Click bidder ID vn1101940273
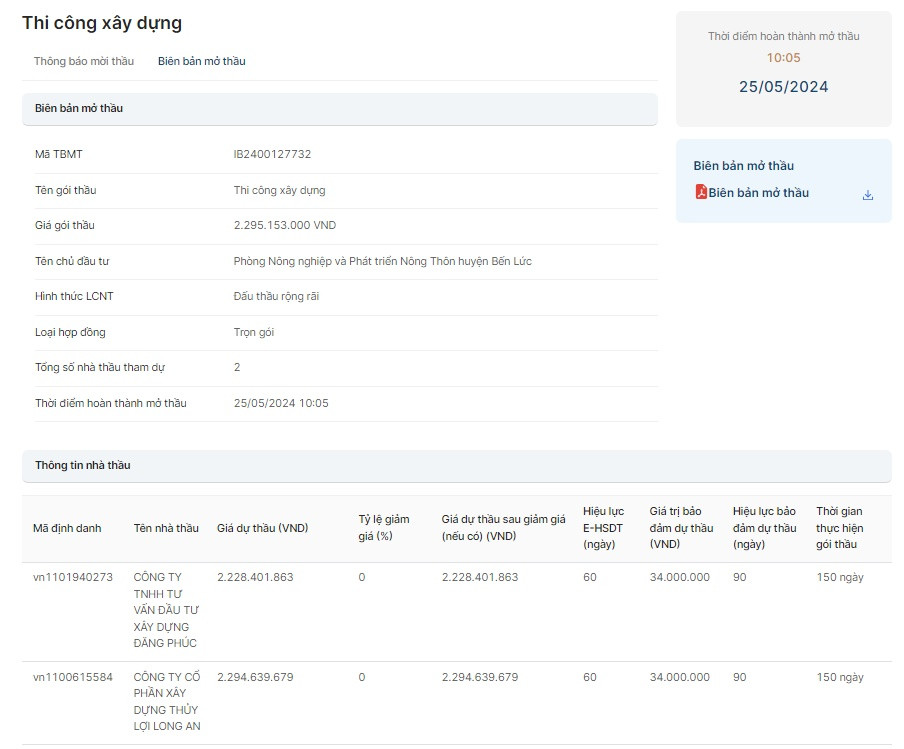 (x=73, y=577)
